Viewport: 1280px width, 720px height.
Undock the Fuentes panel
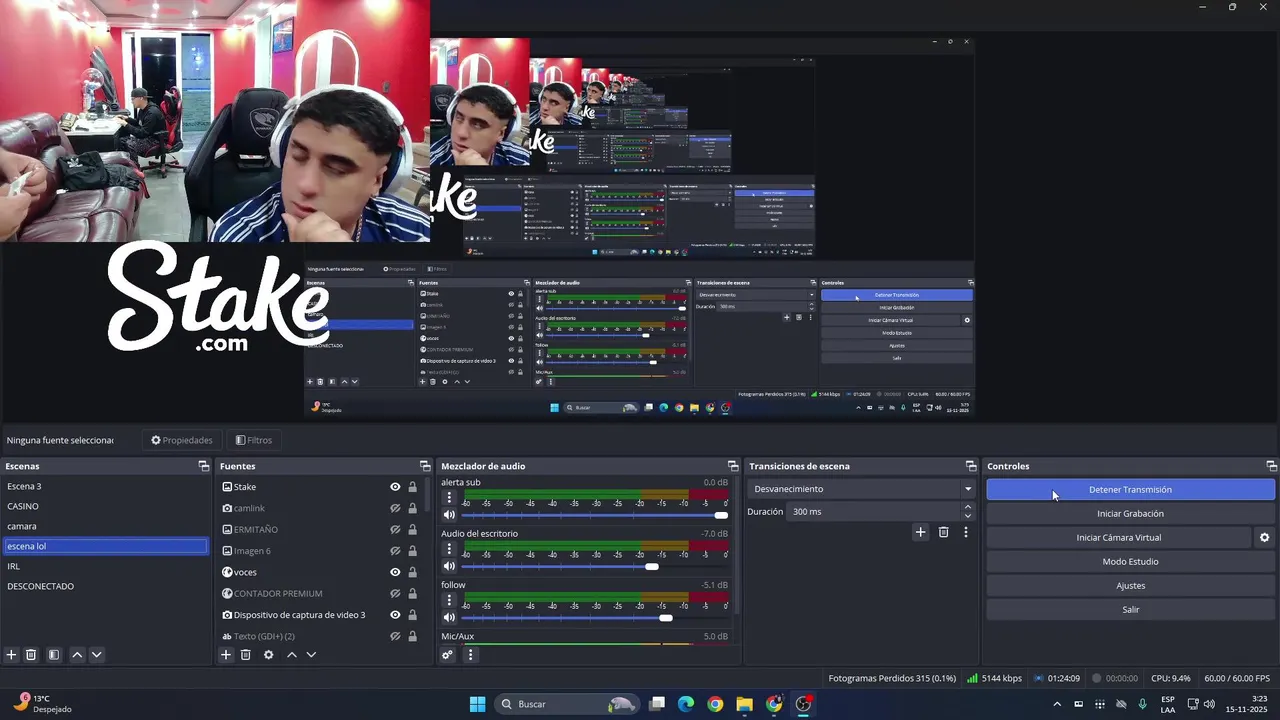pos(425,466)
